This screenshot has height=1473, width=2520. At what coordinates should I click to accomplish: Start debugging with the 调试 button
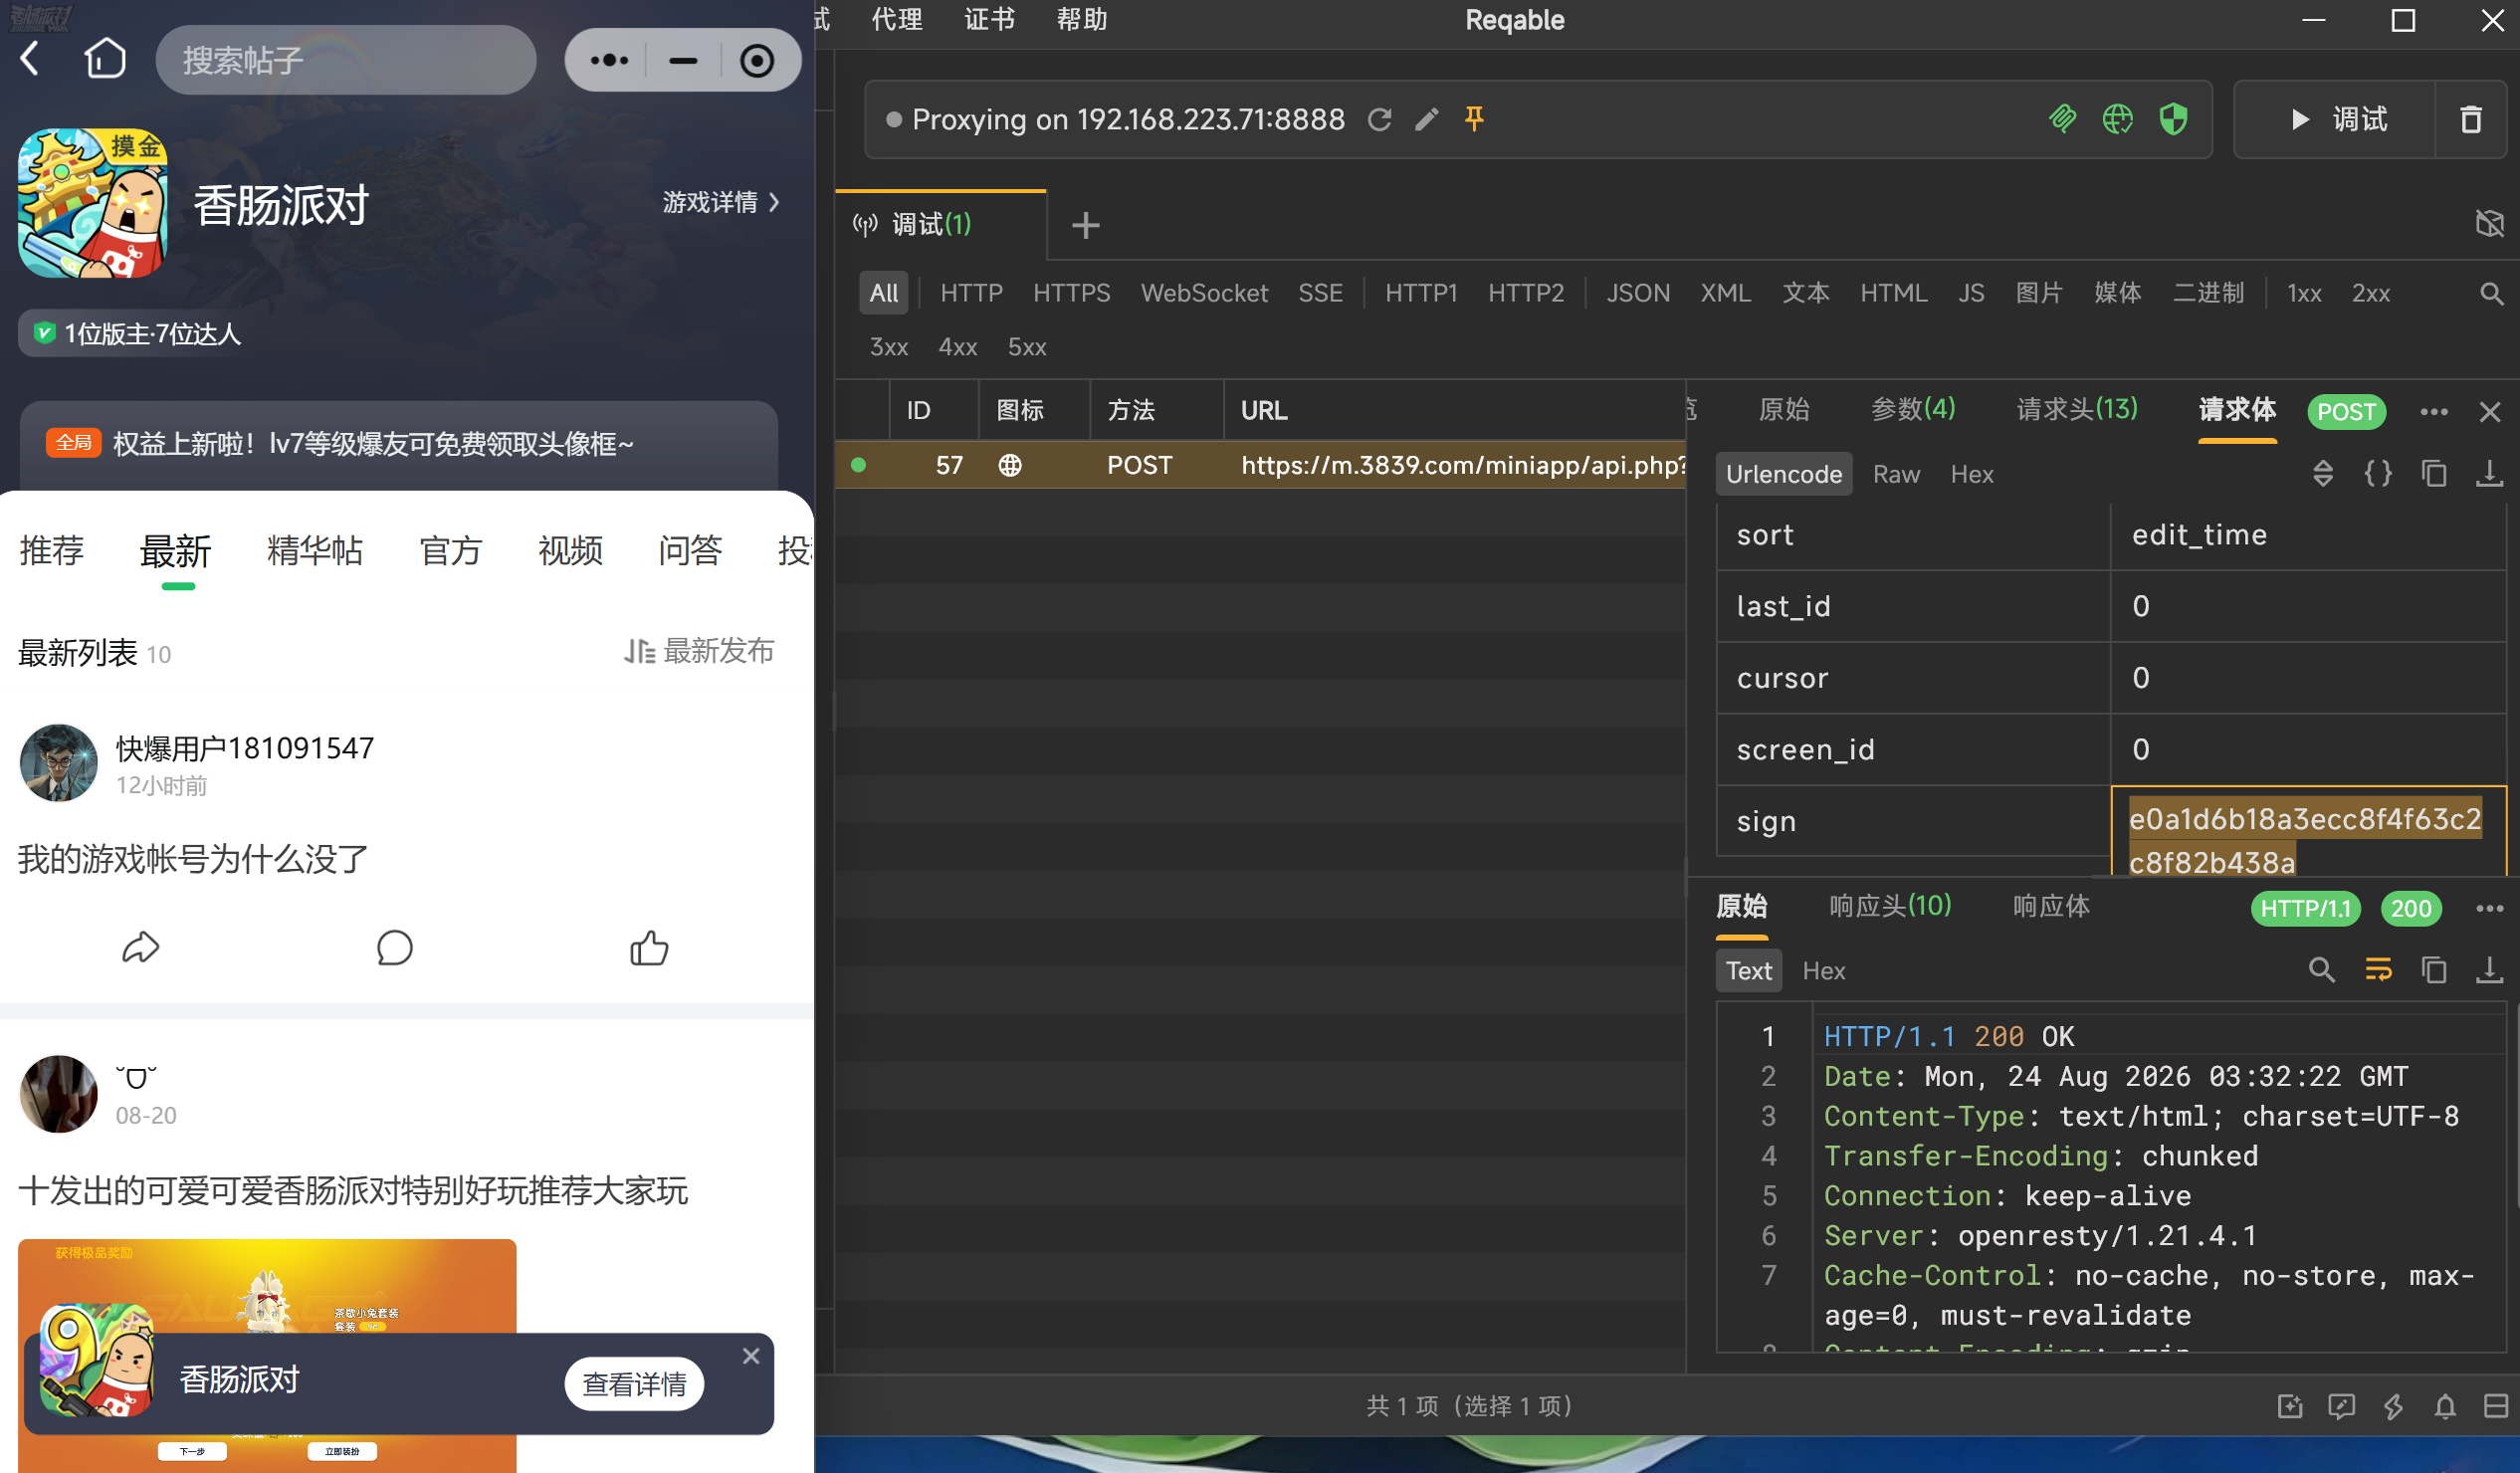tap(2336, 120)
